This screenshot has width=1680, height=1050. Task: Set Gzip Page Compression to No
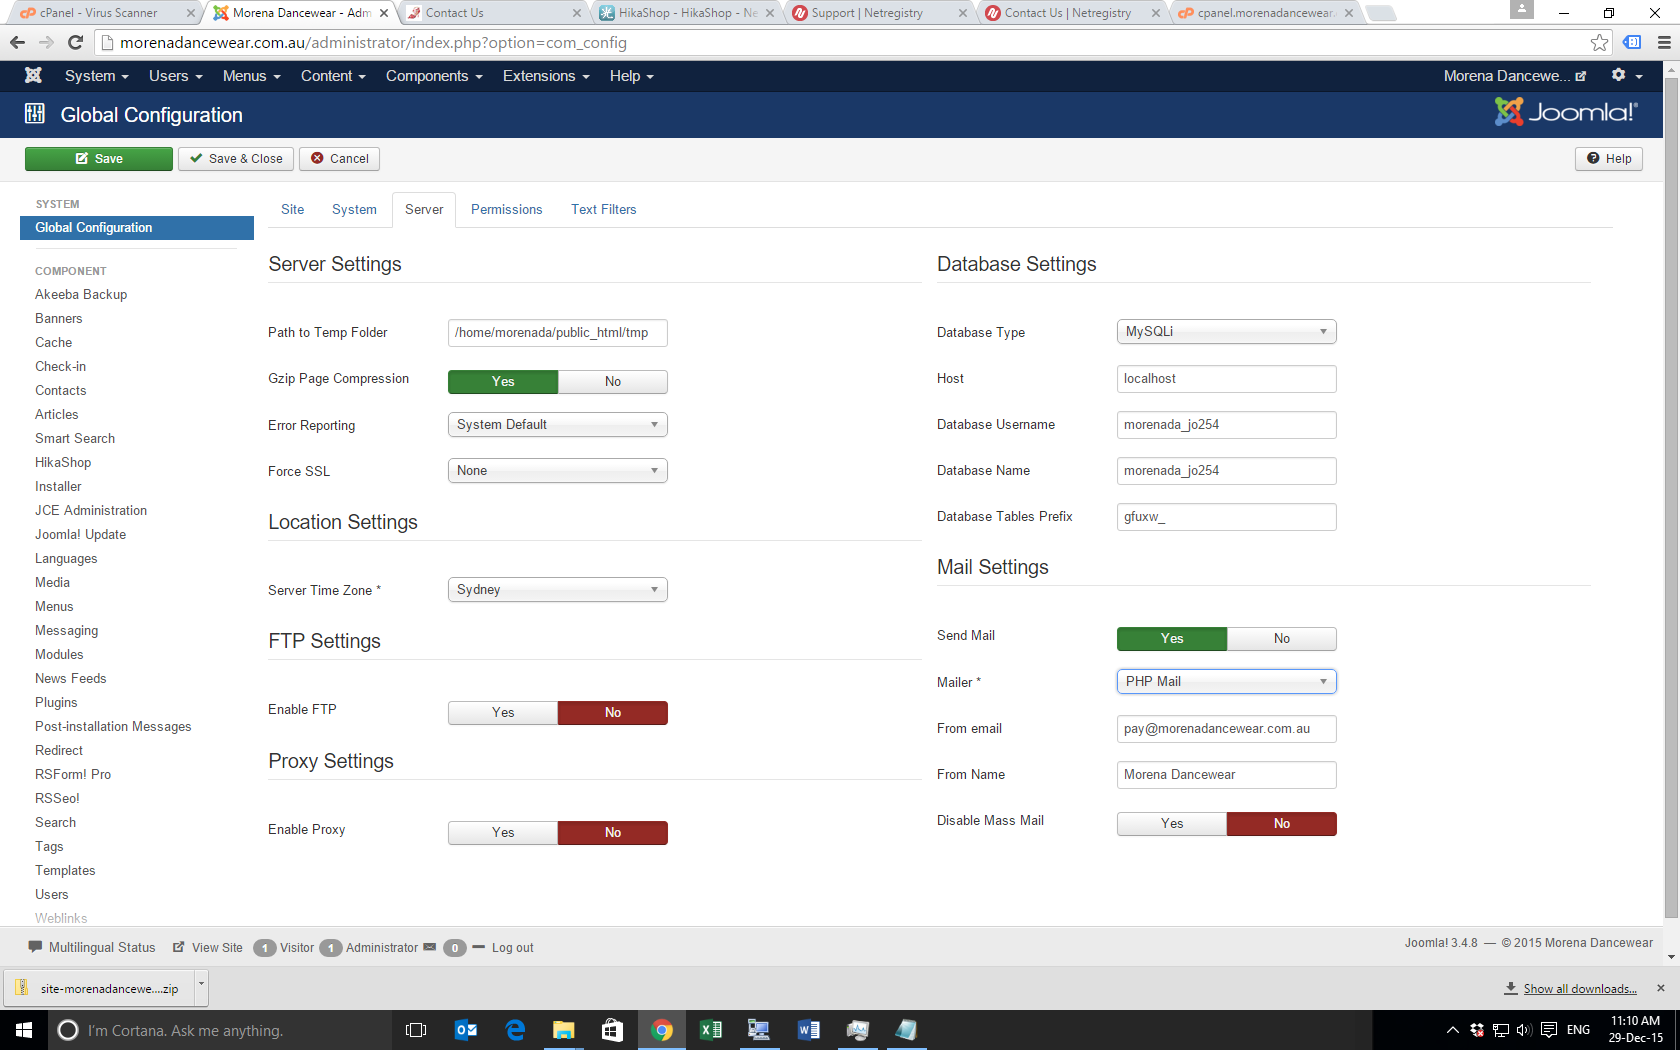[x=613, y=382]
